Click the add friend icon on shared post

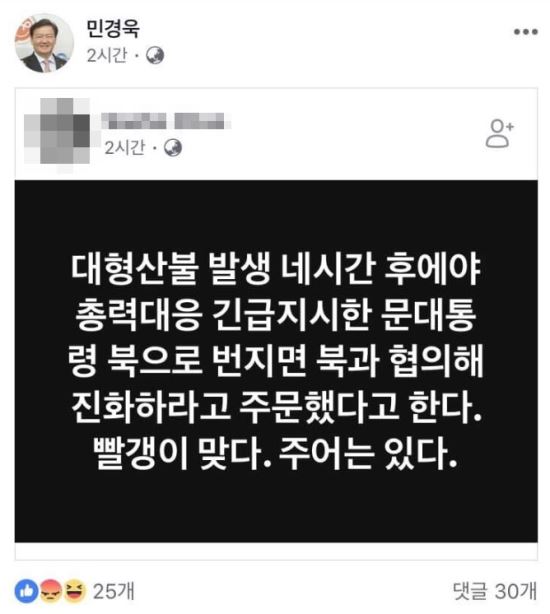coord(500,133)
